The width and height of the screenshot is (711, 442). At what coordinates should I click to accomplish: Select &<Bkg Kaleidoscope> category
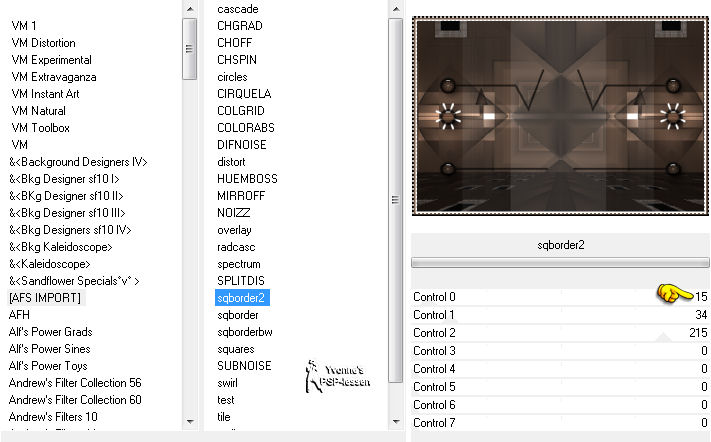[61, 247]
